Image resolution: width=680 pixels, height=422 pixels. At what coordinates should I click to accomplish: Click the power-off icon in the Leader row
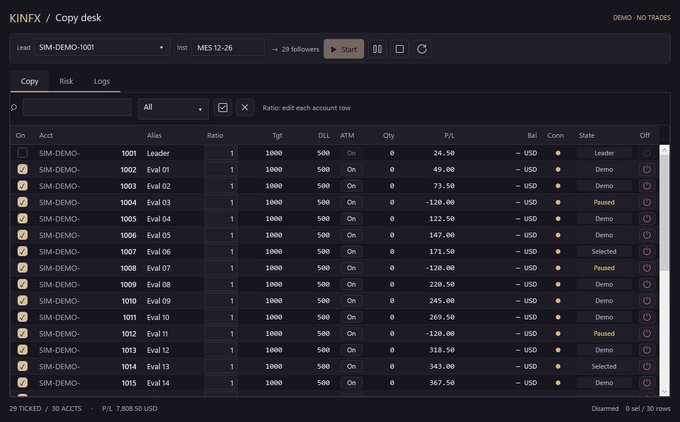[647, 153]
